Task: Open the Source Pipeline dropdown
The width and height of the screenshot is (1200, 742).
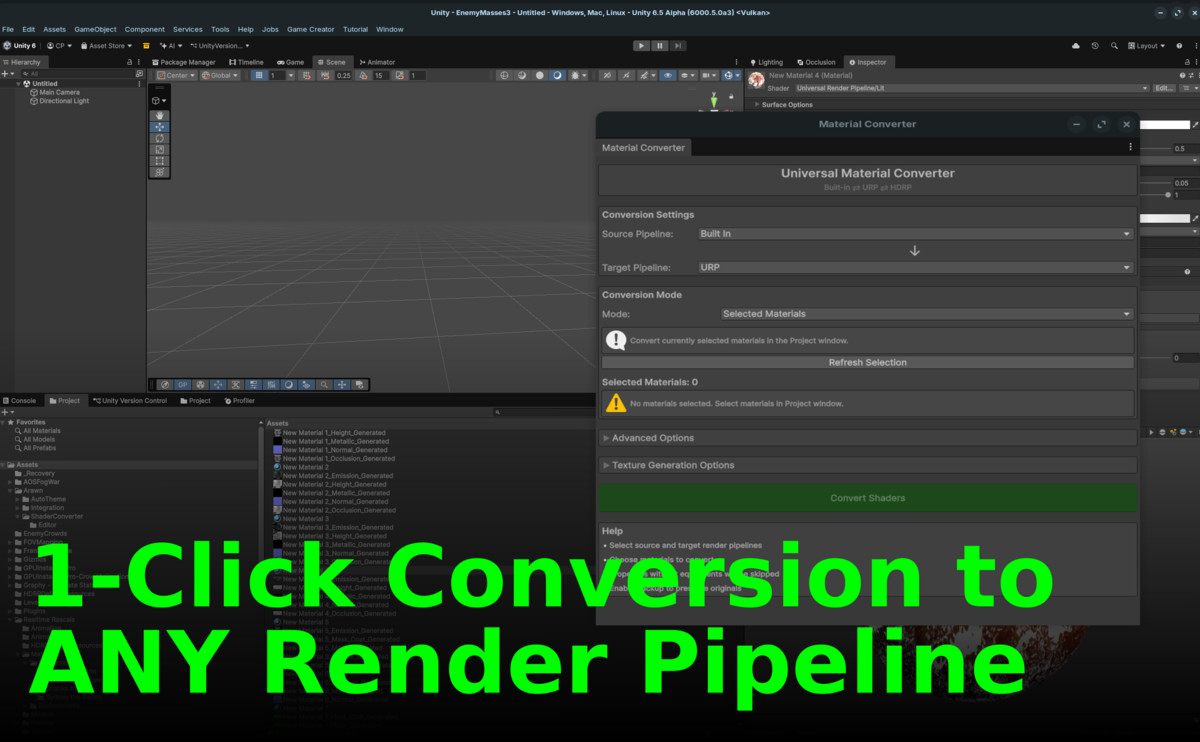Action: click(915, 234)
